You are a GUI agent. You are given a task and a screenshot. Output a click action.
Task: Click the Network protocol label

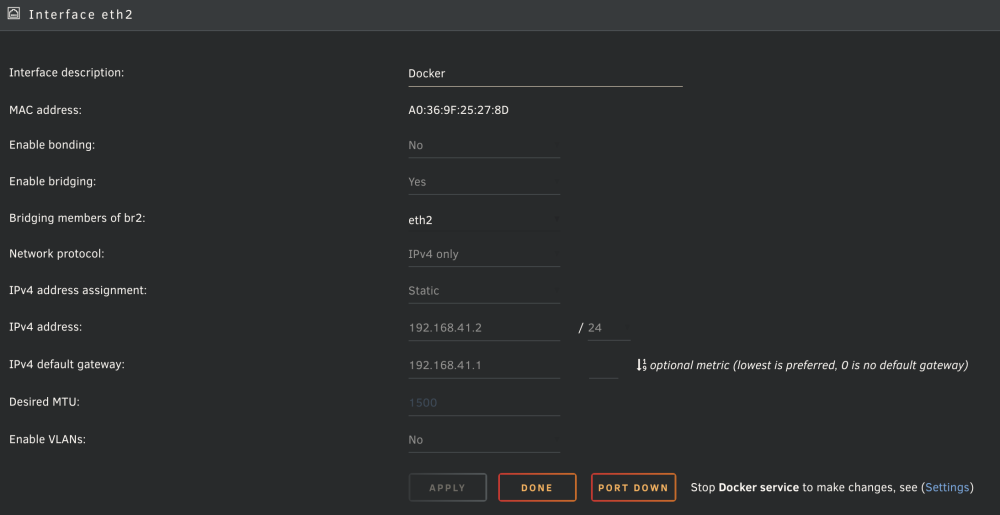coord(57,254)
